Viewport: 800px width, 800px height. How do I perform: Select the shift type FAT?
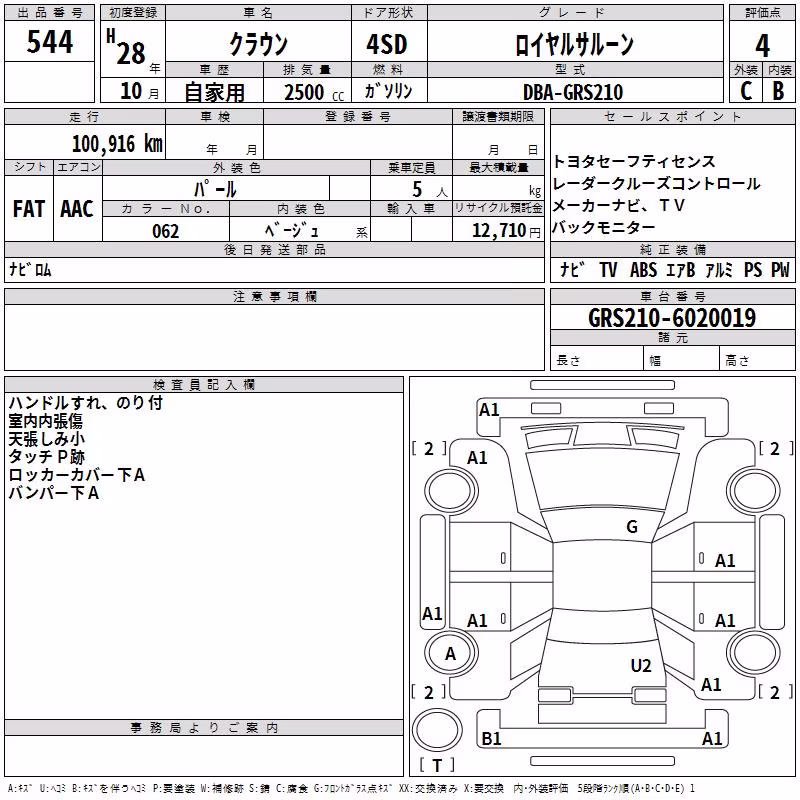pos(29,209)
